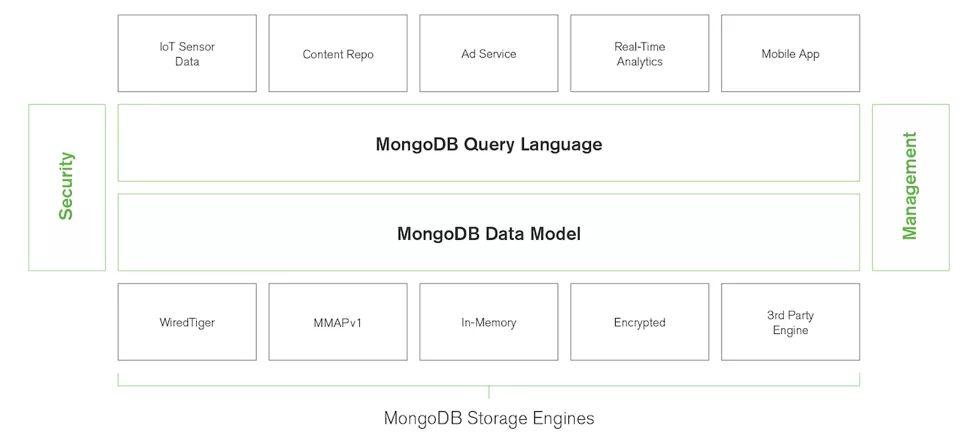The height and width of the screenshot is (439, 975).
Task: Click the green "Management" label text
Action: (x=910, y=186)
